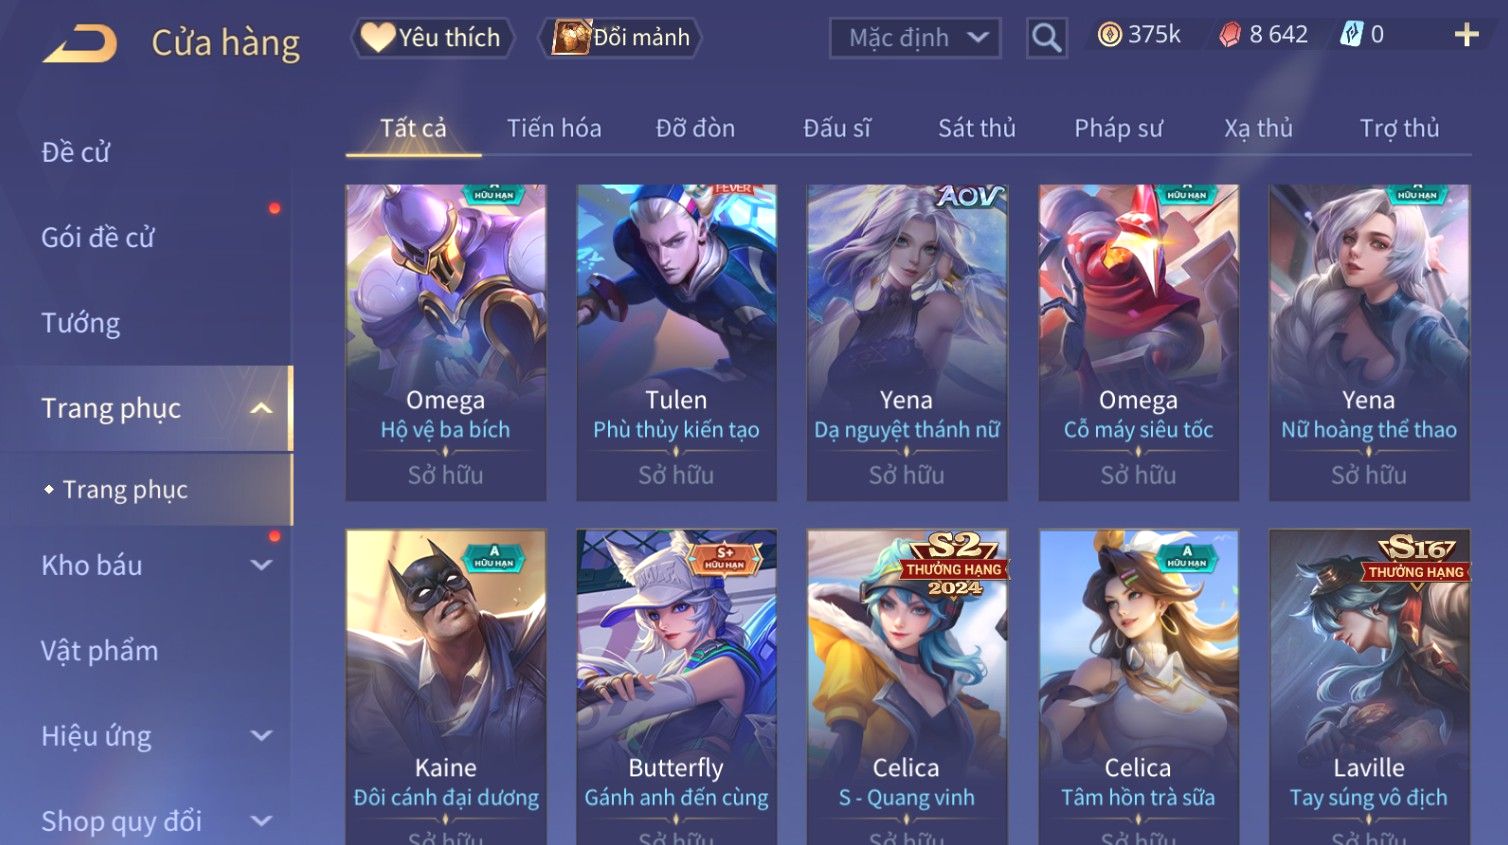The width and height of the screenshot is (1508, 845).
Task: Select the Pháp sư category tab
Action: [x=1118, y=128]
